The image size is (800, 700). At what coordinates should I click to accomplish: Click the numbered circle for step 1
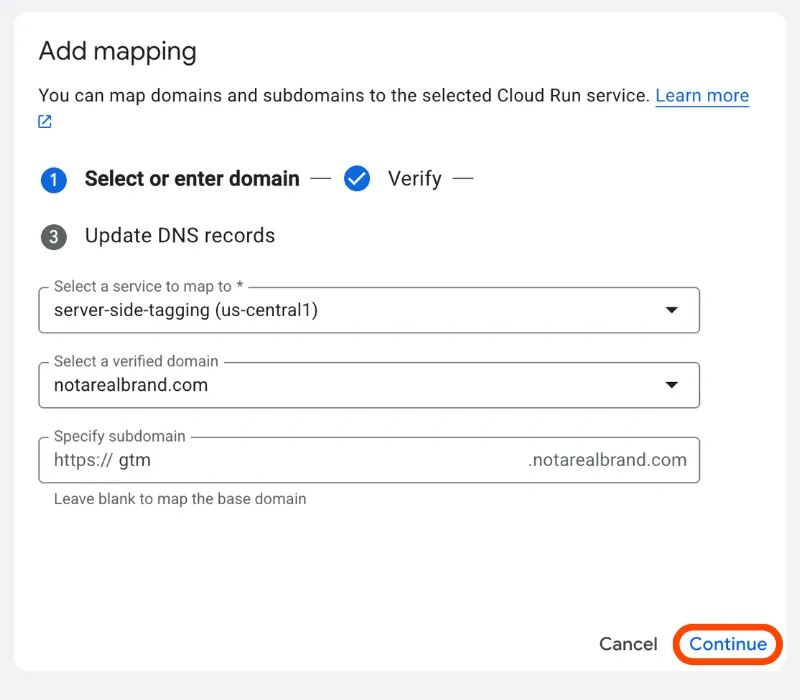[x=53, y=179]
